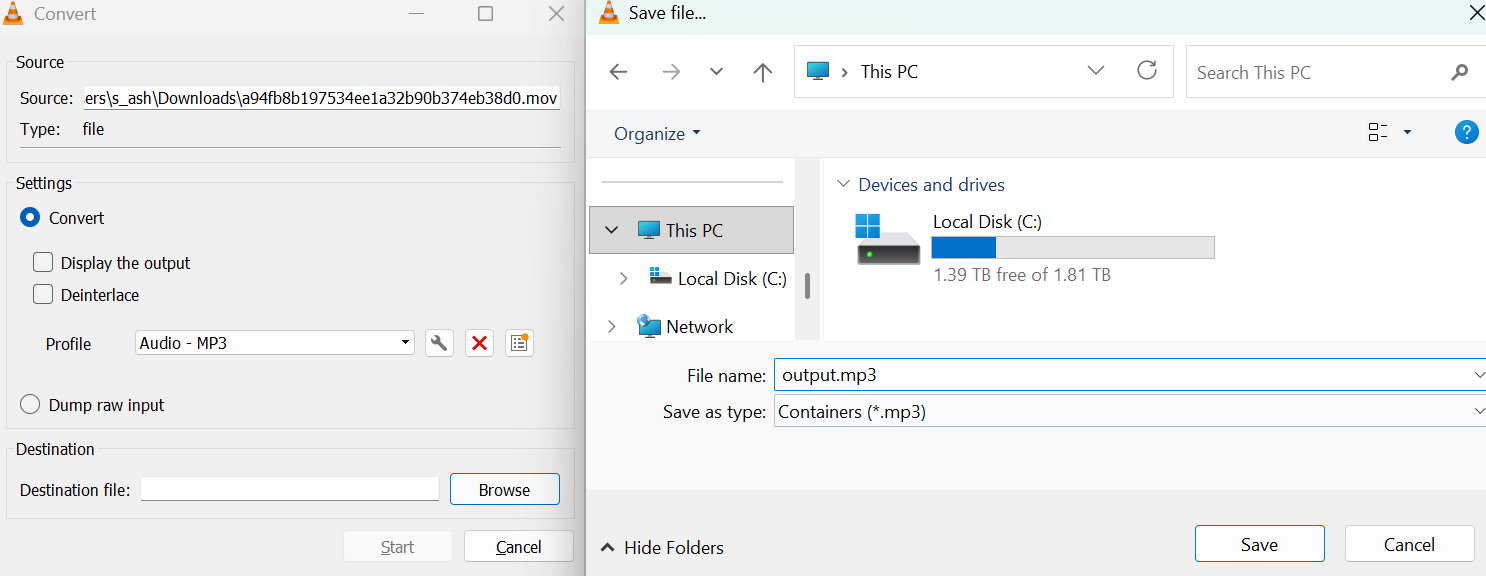
Task: Expand the Network tree node
Action: pyautogui.click(x=612, y=326)
